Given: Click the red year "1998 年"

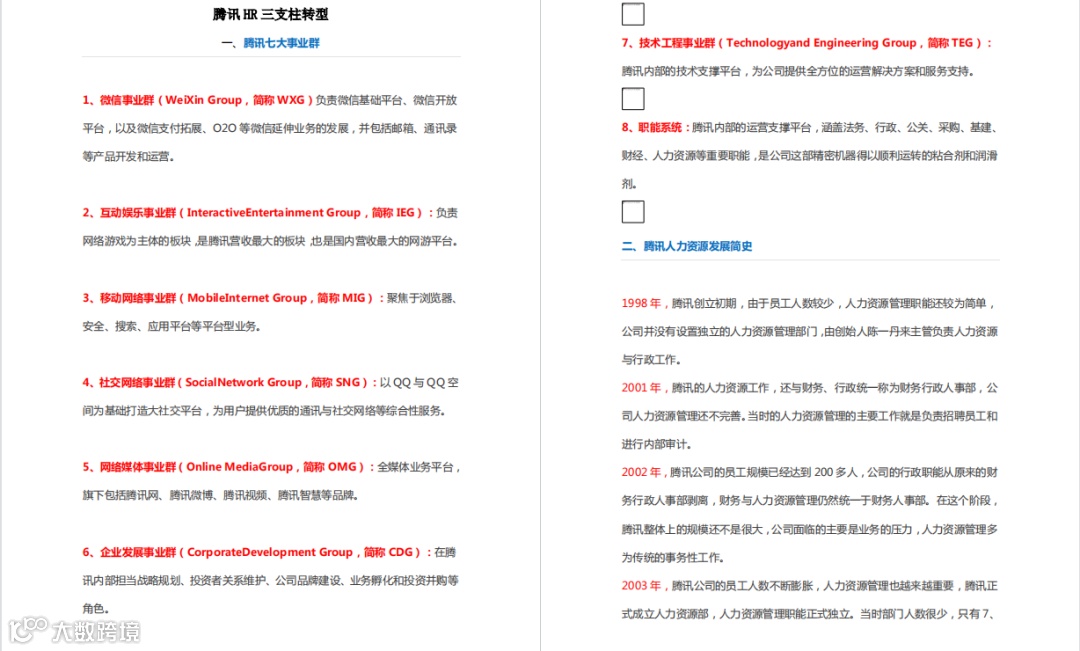Looking at the screenshot, I should click(x=641, y=303).
